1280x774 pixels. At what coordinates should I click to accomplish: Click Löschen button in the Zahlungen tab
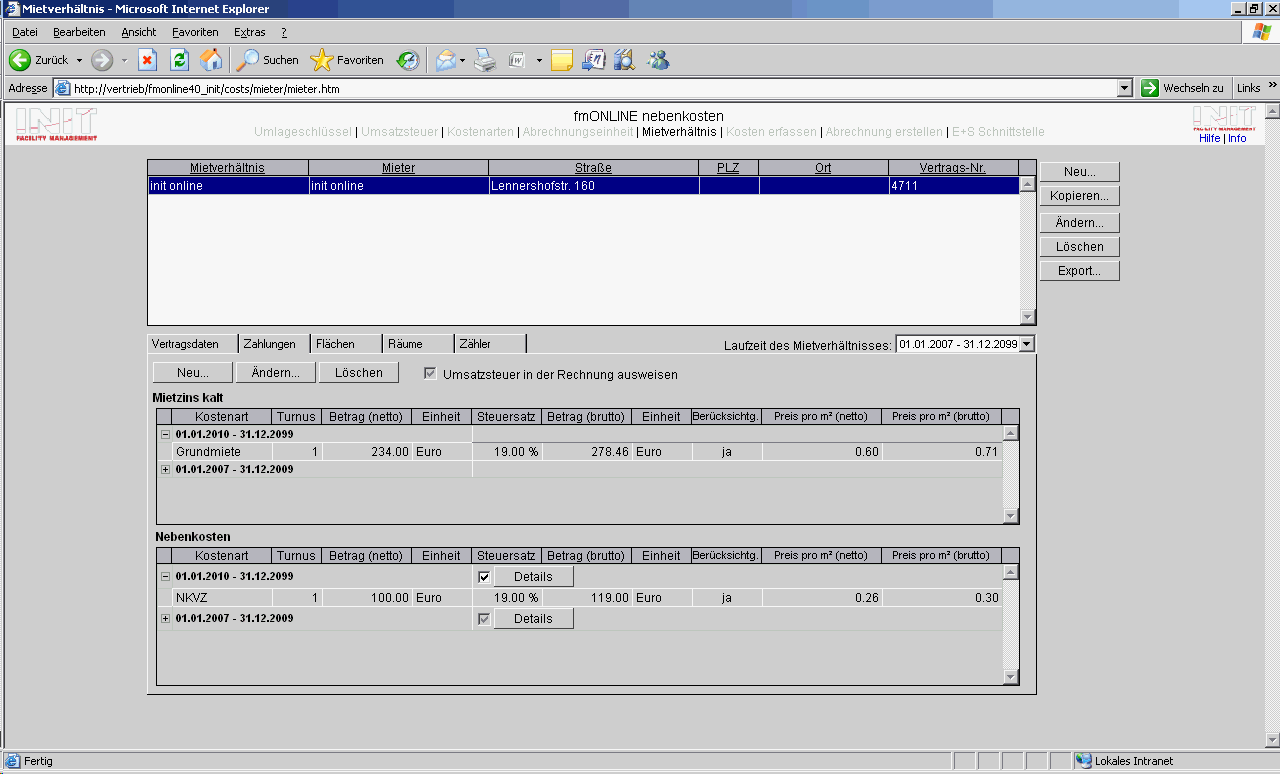point(359,373)
